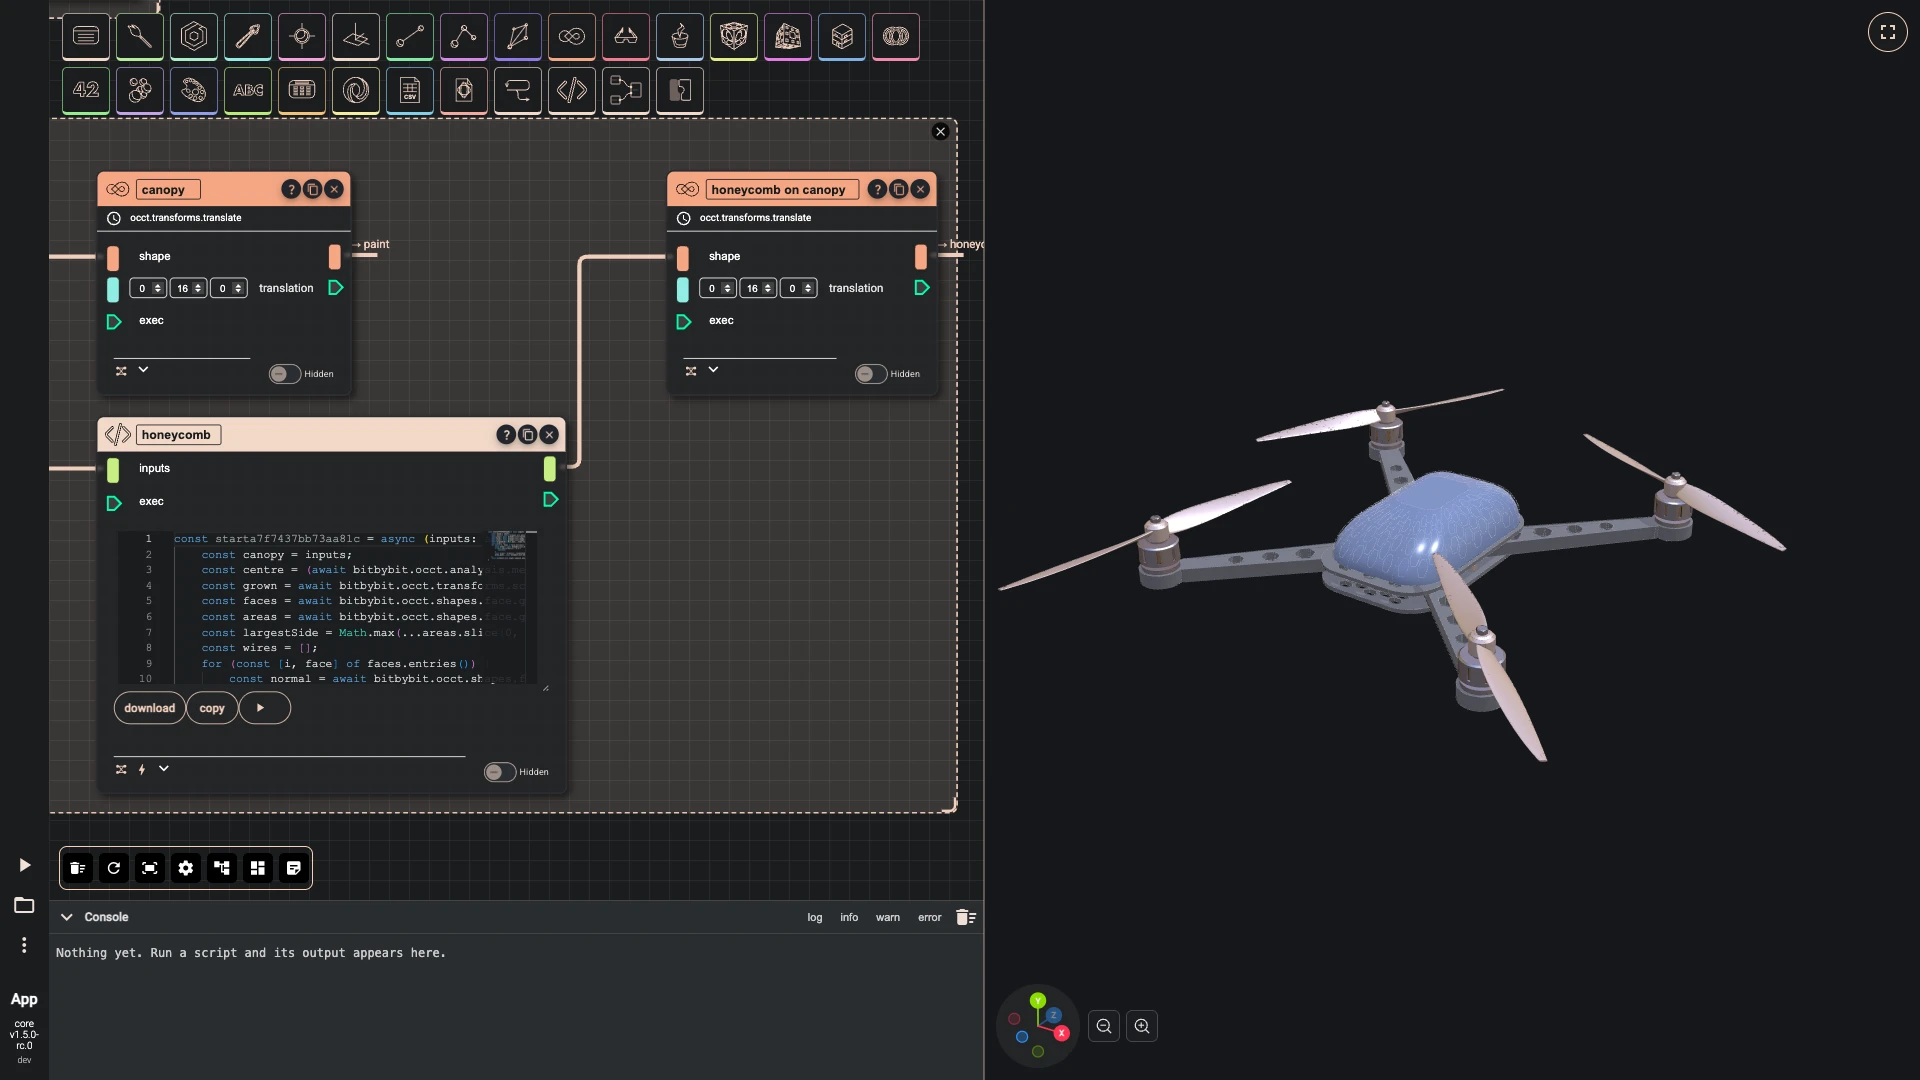Click the download button in honeycomb node
The height and width of the screenshot is (1080, 1920).
[x=150, y=708]
